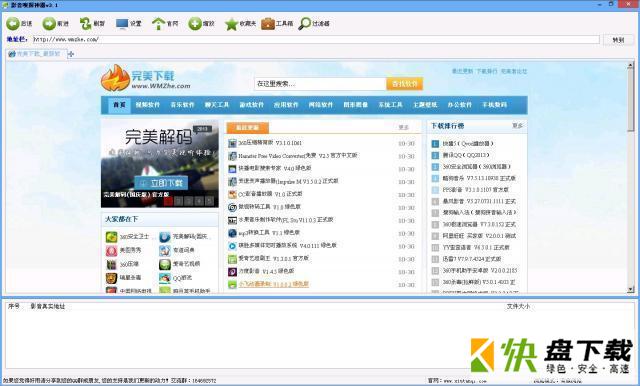
Task: Open Favorites (收藏夹) star icon
Action: (x=231, y=24)
